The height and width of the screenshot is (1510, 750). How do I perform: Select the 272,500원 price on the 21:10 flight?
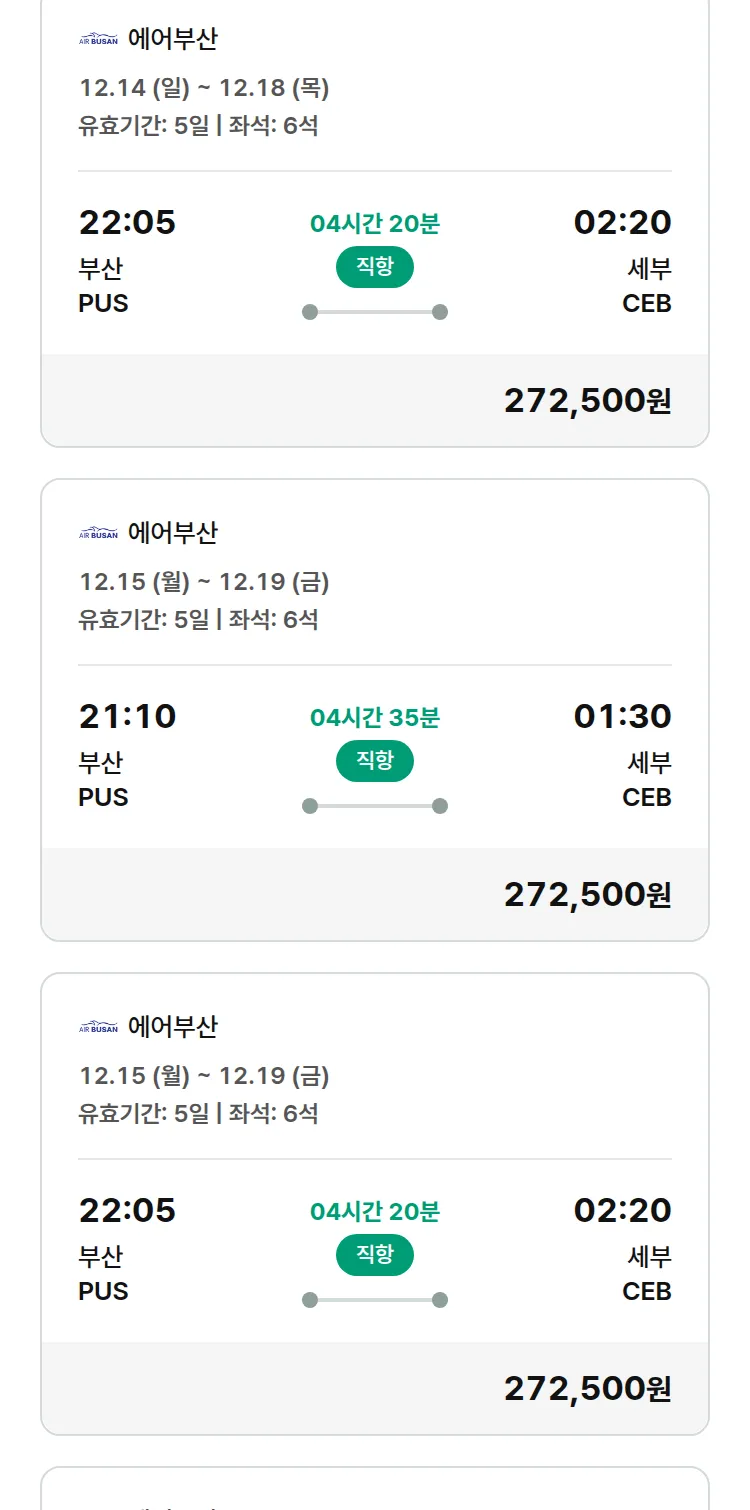(x=587, y=895)
